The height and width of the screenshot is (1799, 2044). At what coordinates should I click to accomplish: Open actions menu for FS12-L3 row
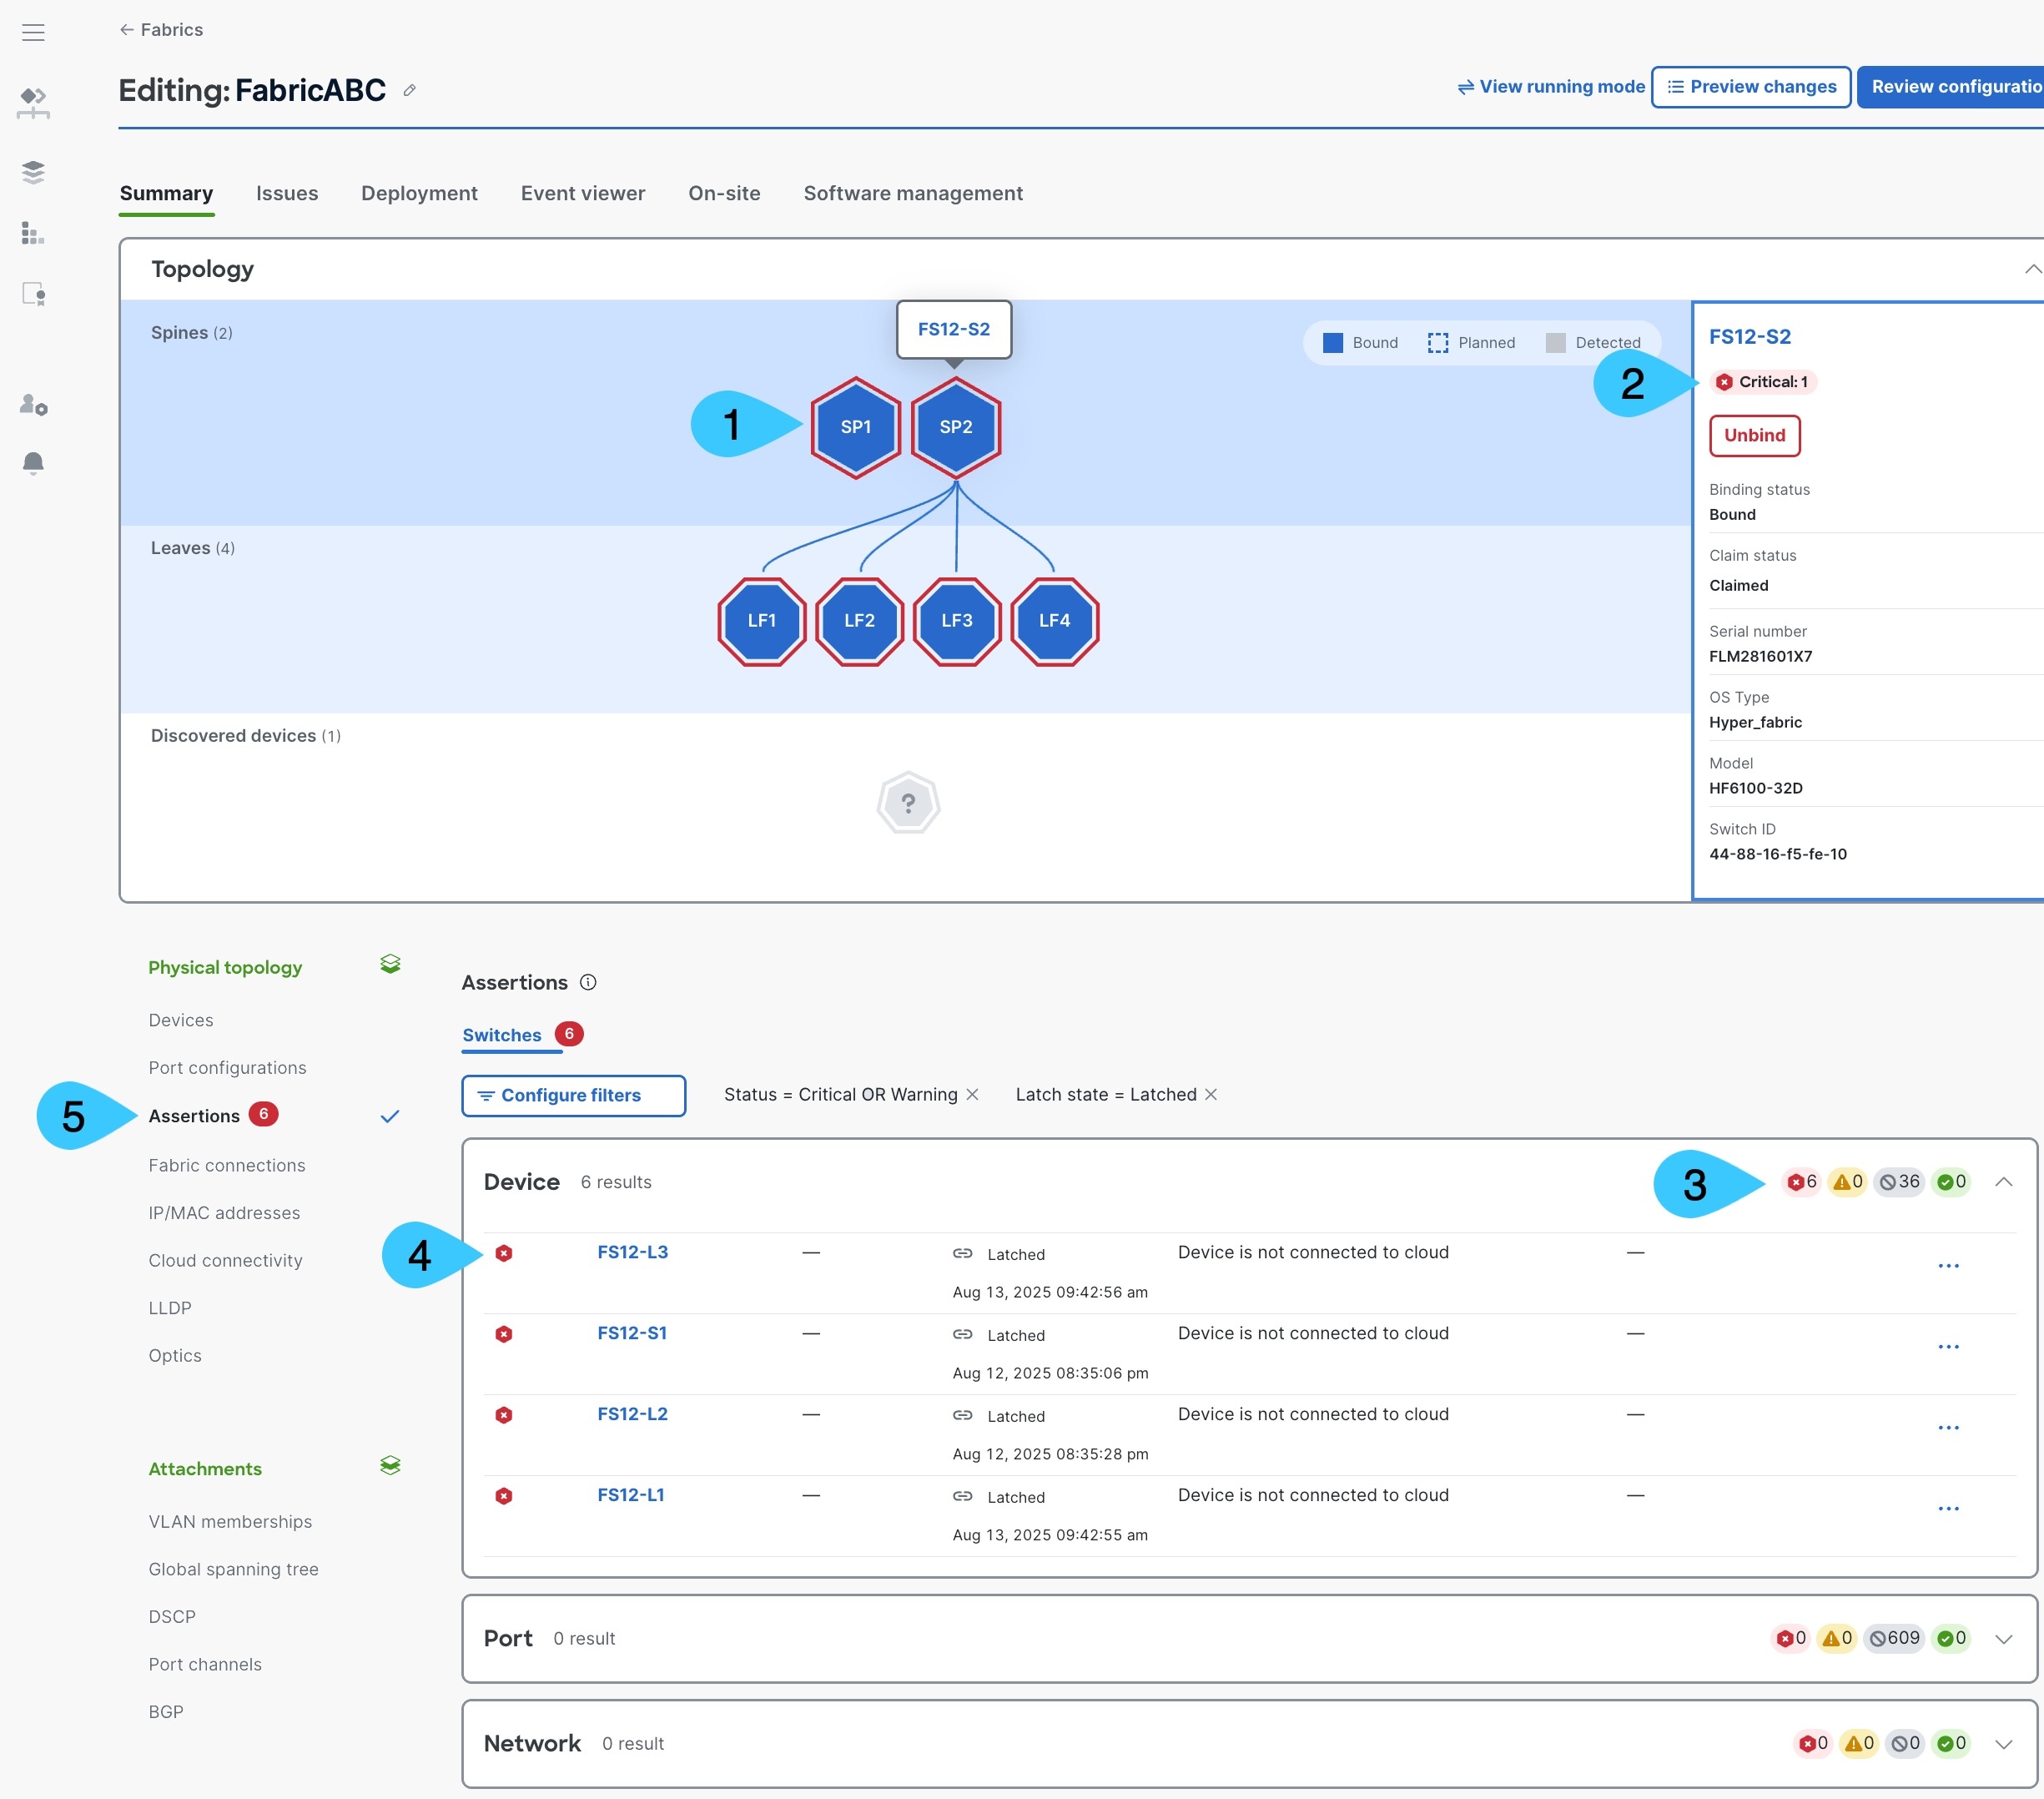(x=1948, y=1266)
